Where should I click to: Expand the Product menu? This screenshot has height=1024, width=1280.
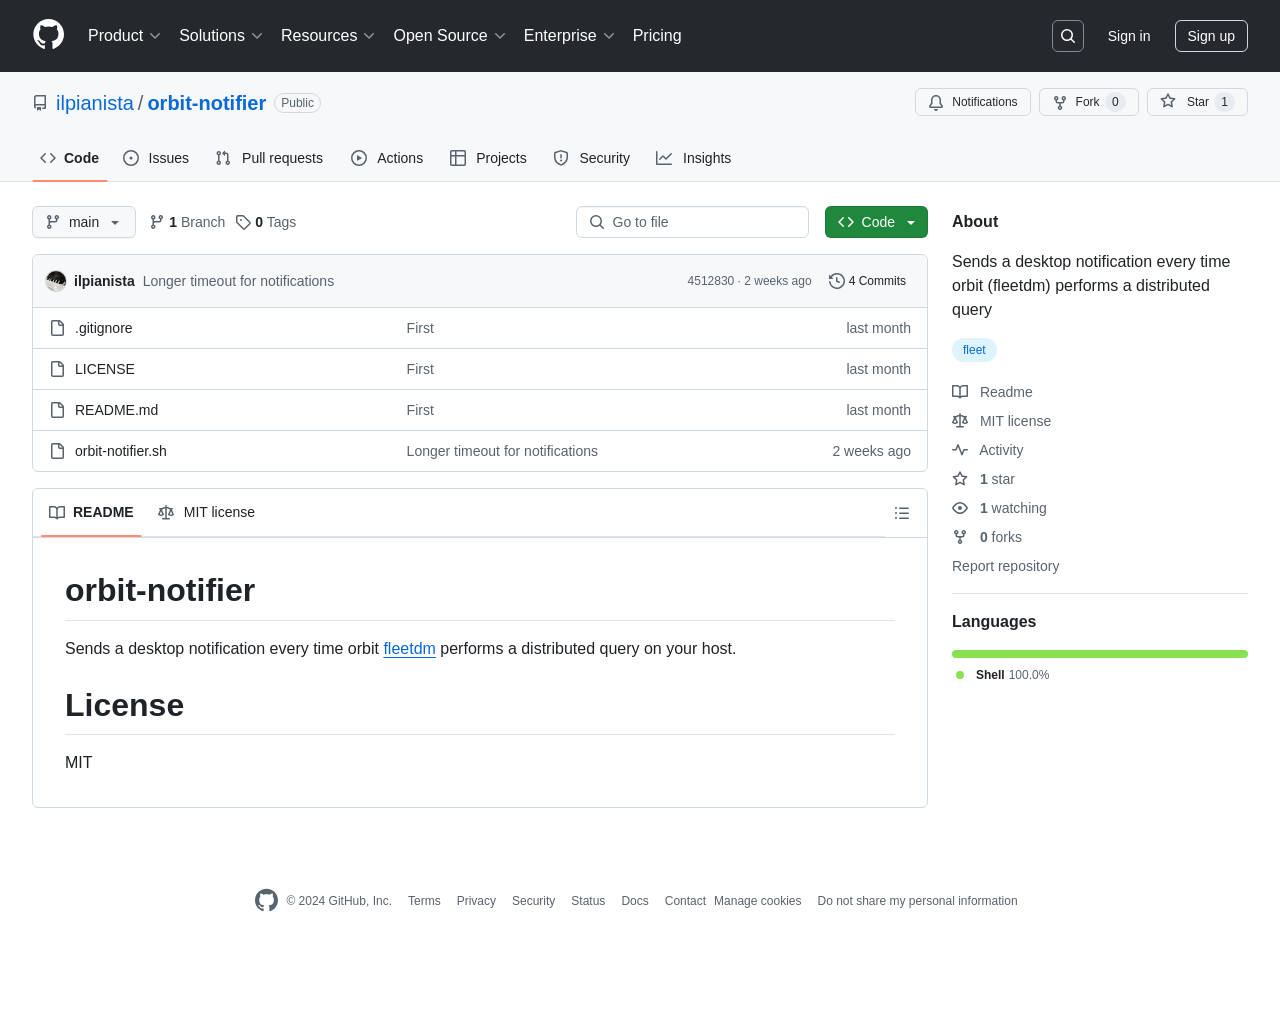pyautogui.click(x=124, y=36)
